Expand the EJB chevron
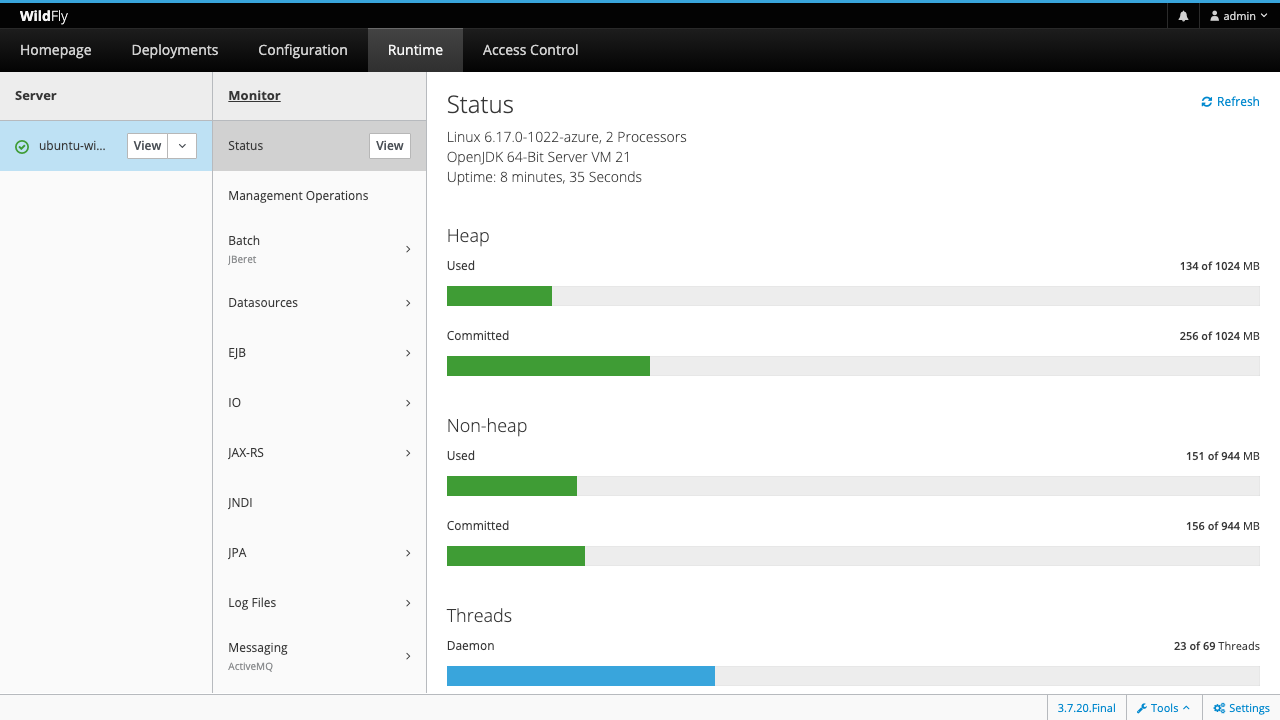This screenshot has width=1280, height=720. (x=408, y=353)
